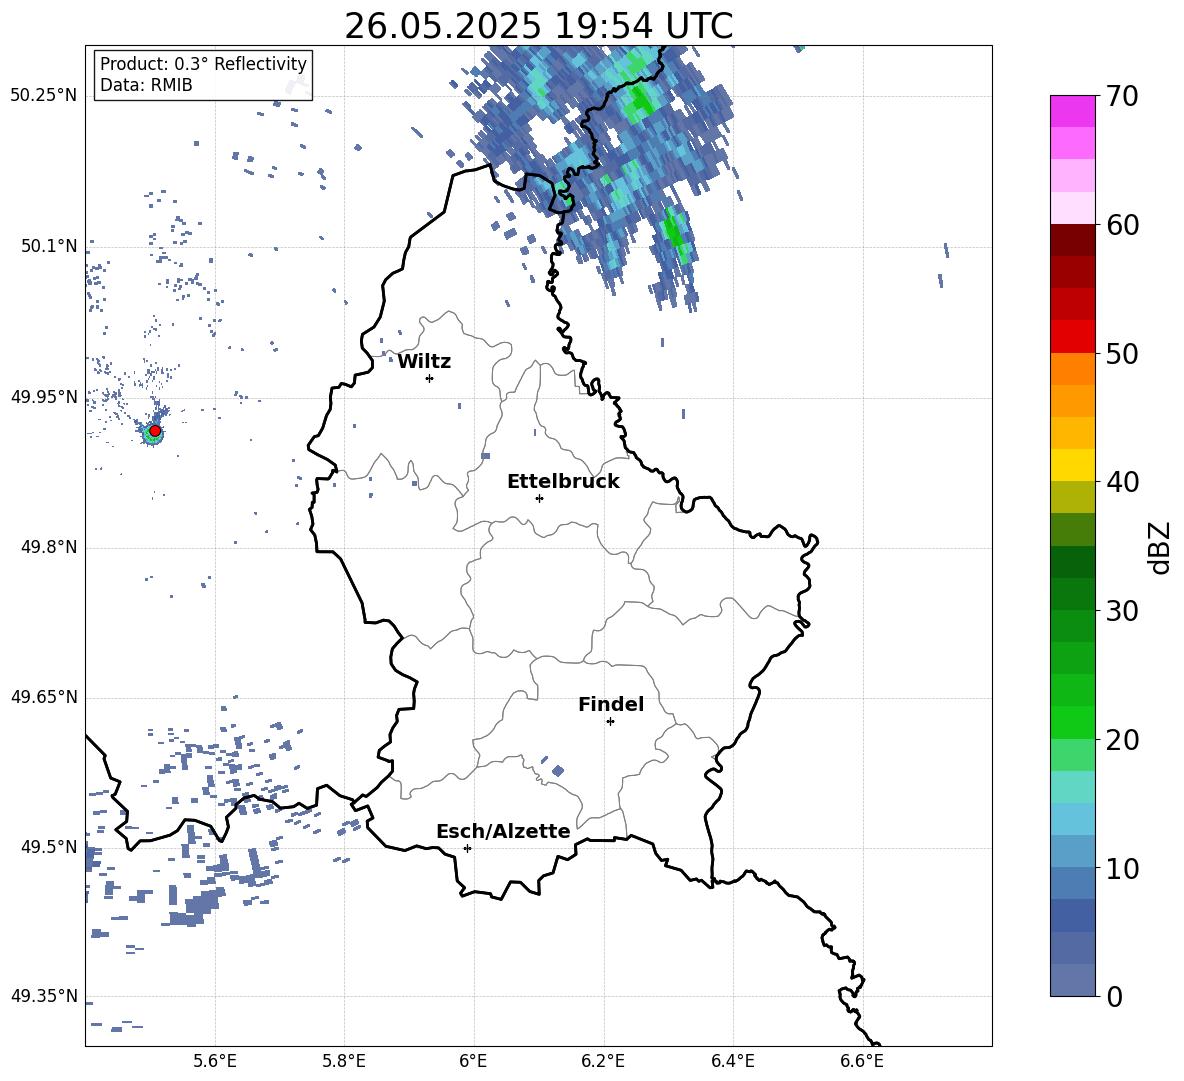Click the 30 tick on the colorbar
Viewport: 1184px width, 1081px height.
(1122, 610)
